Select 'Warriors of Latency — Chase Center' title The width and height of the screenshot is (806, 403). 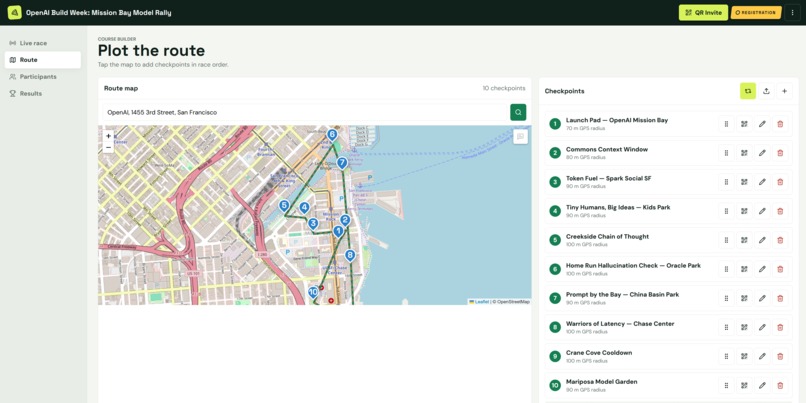[620, 324]
